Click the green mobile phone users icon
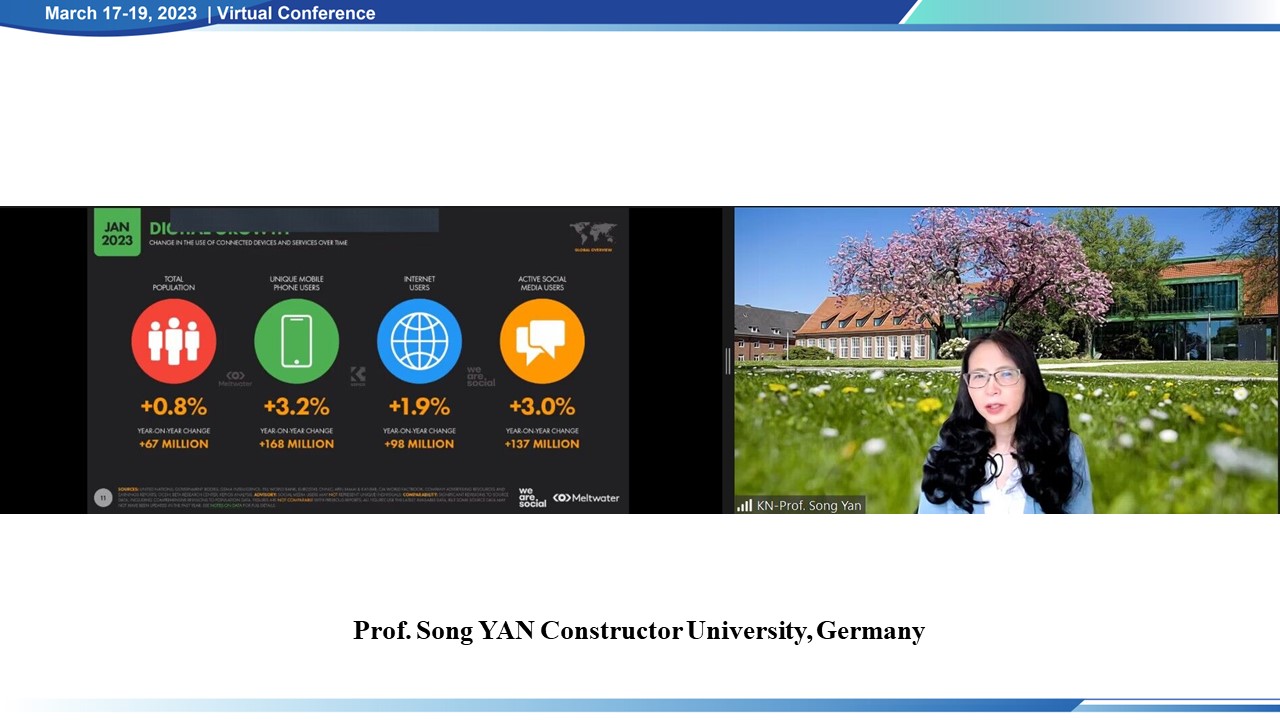This screenshot has width=1280, height=720. click(297, 341)
